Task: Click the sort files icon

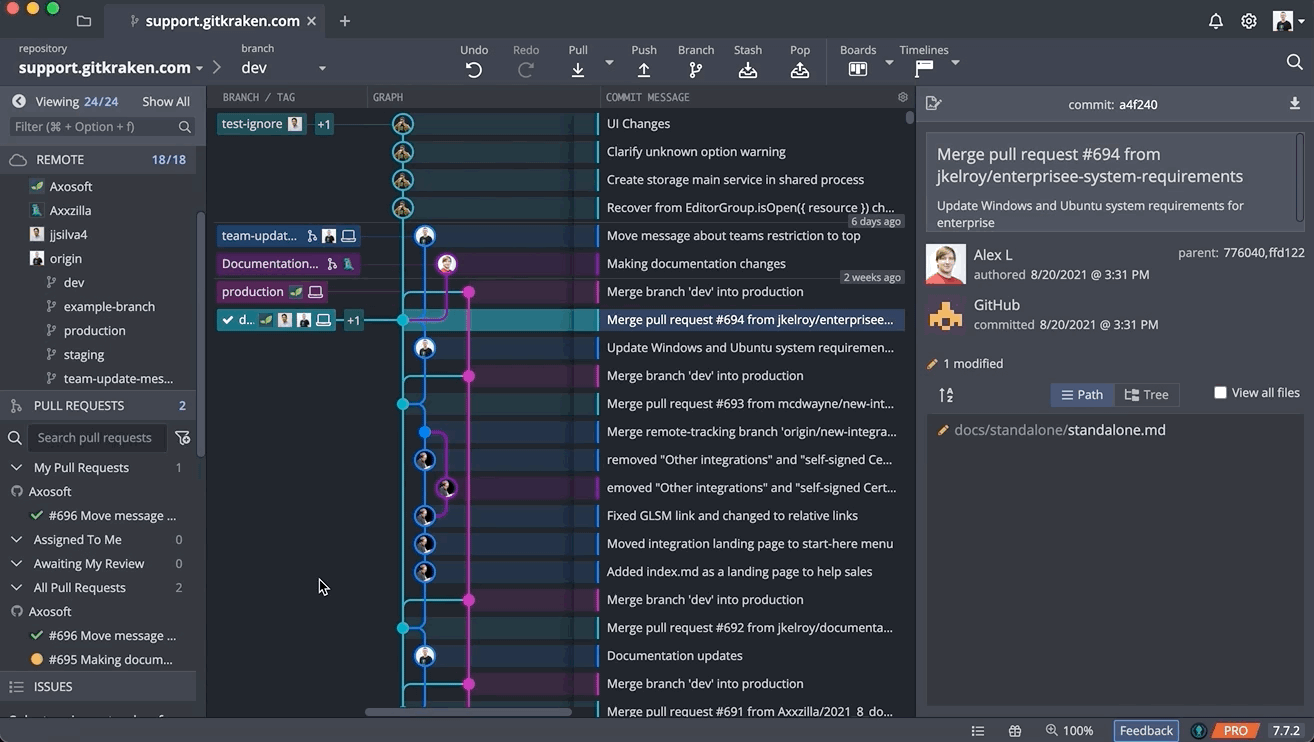Action: tap(946, 395)
